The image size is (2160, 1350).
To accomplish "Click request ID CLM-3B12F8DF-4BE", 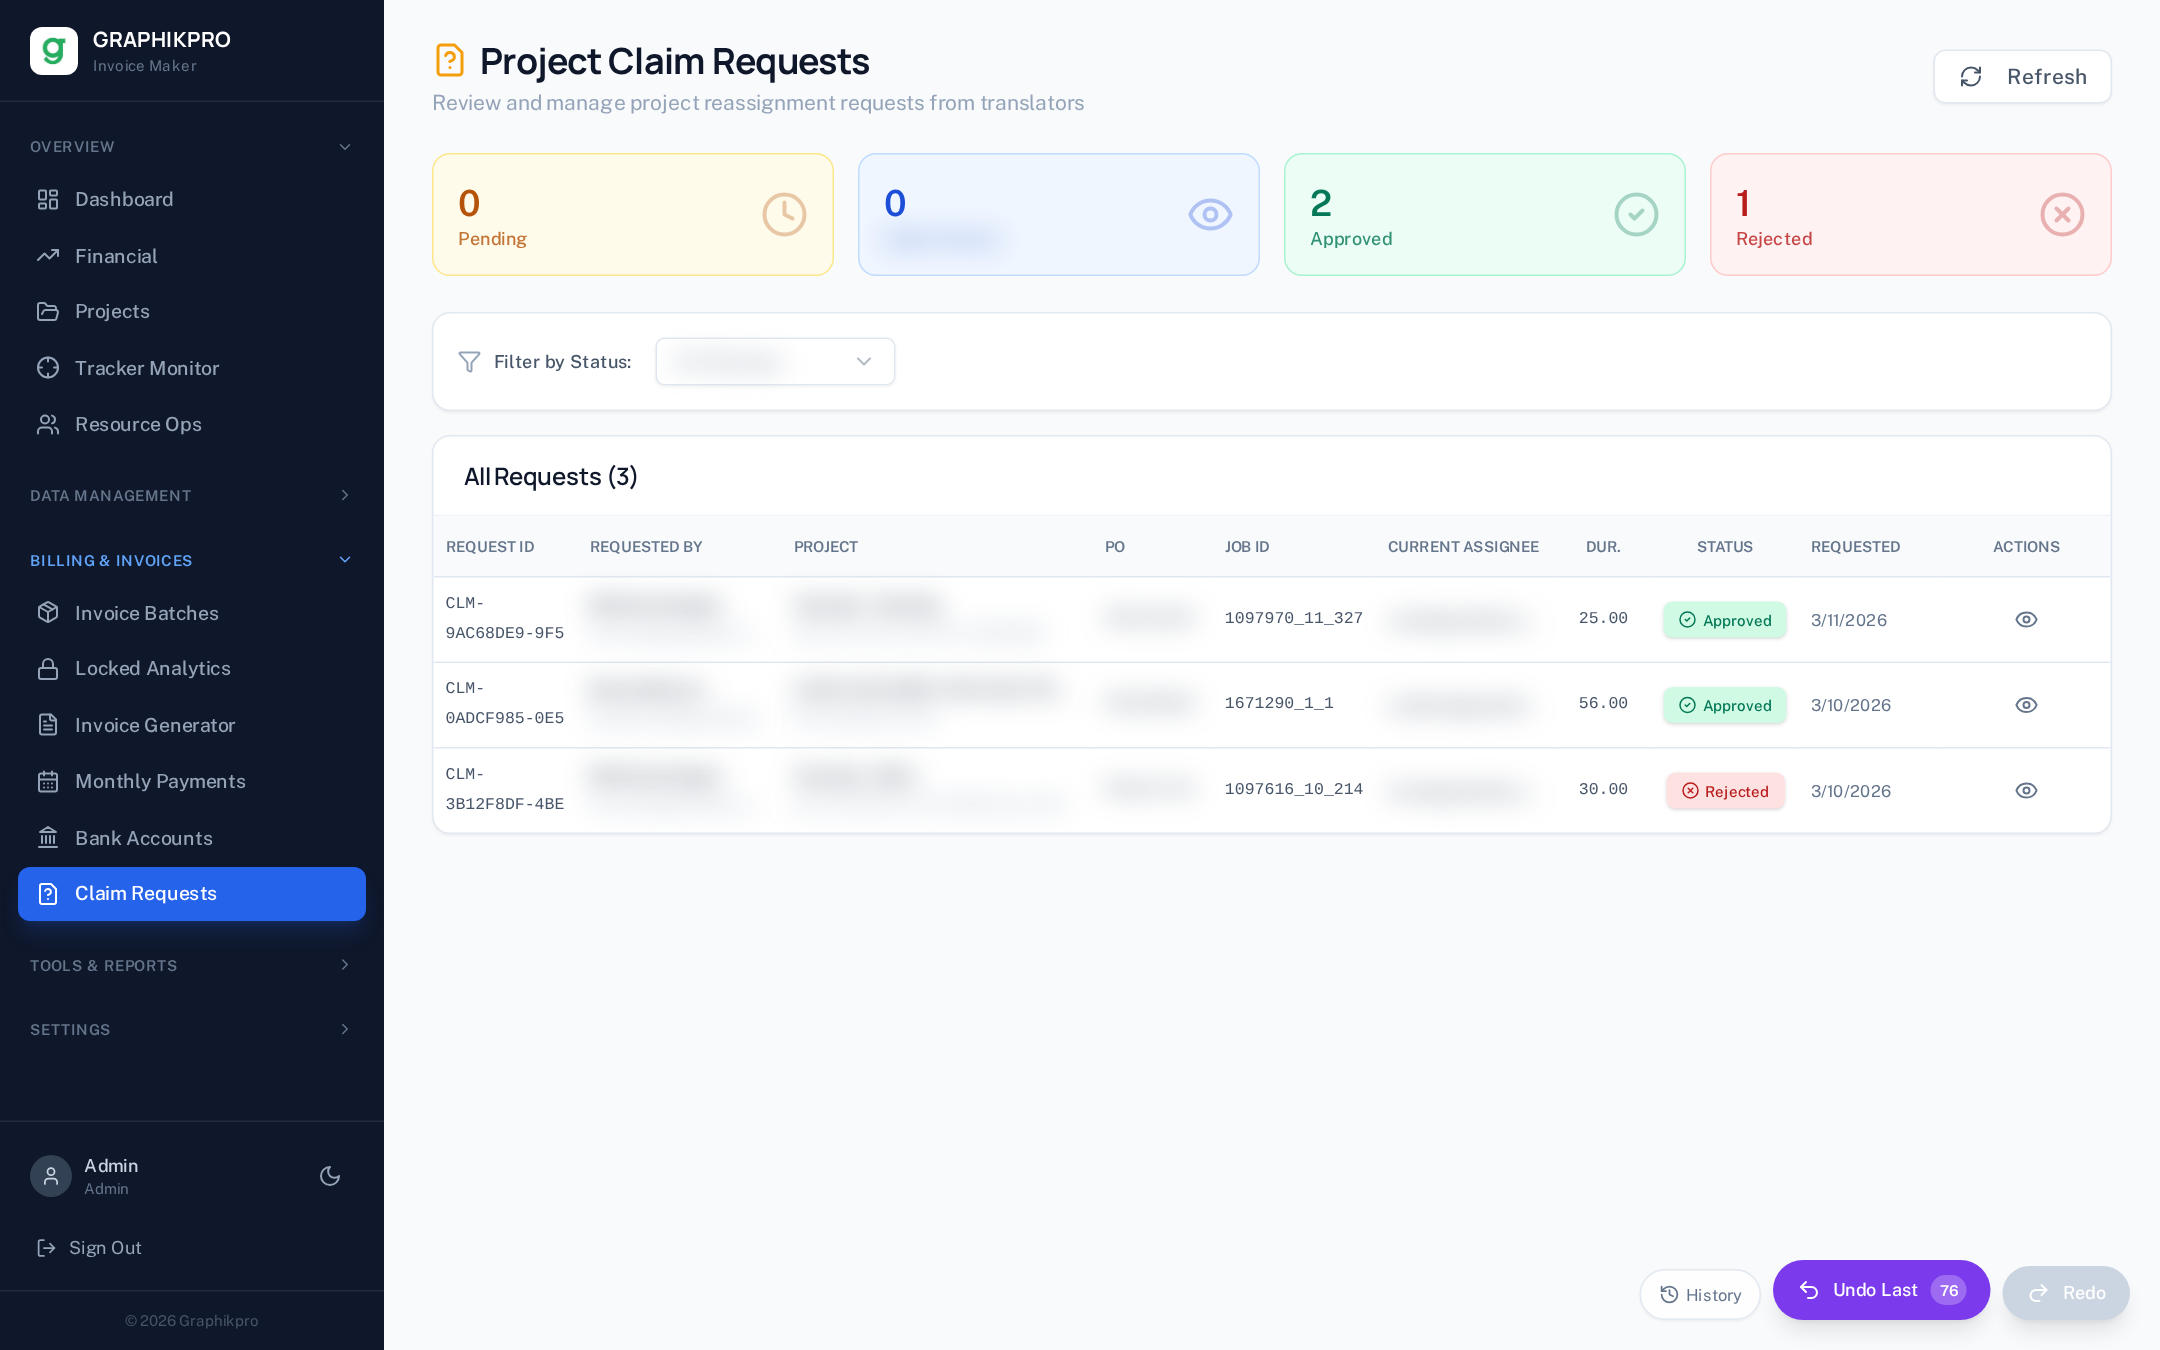I will pyautogui.click(x=505, y=789).
